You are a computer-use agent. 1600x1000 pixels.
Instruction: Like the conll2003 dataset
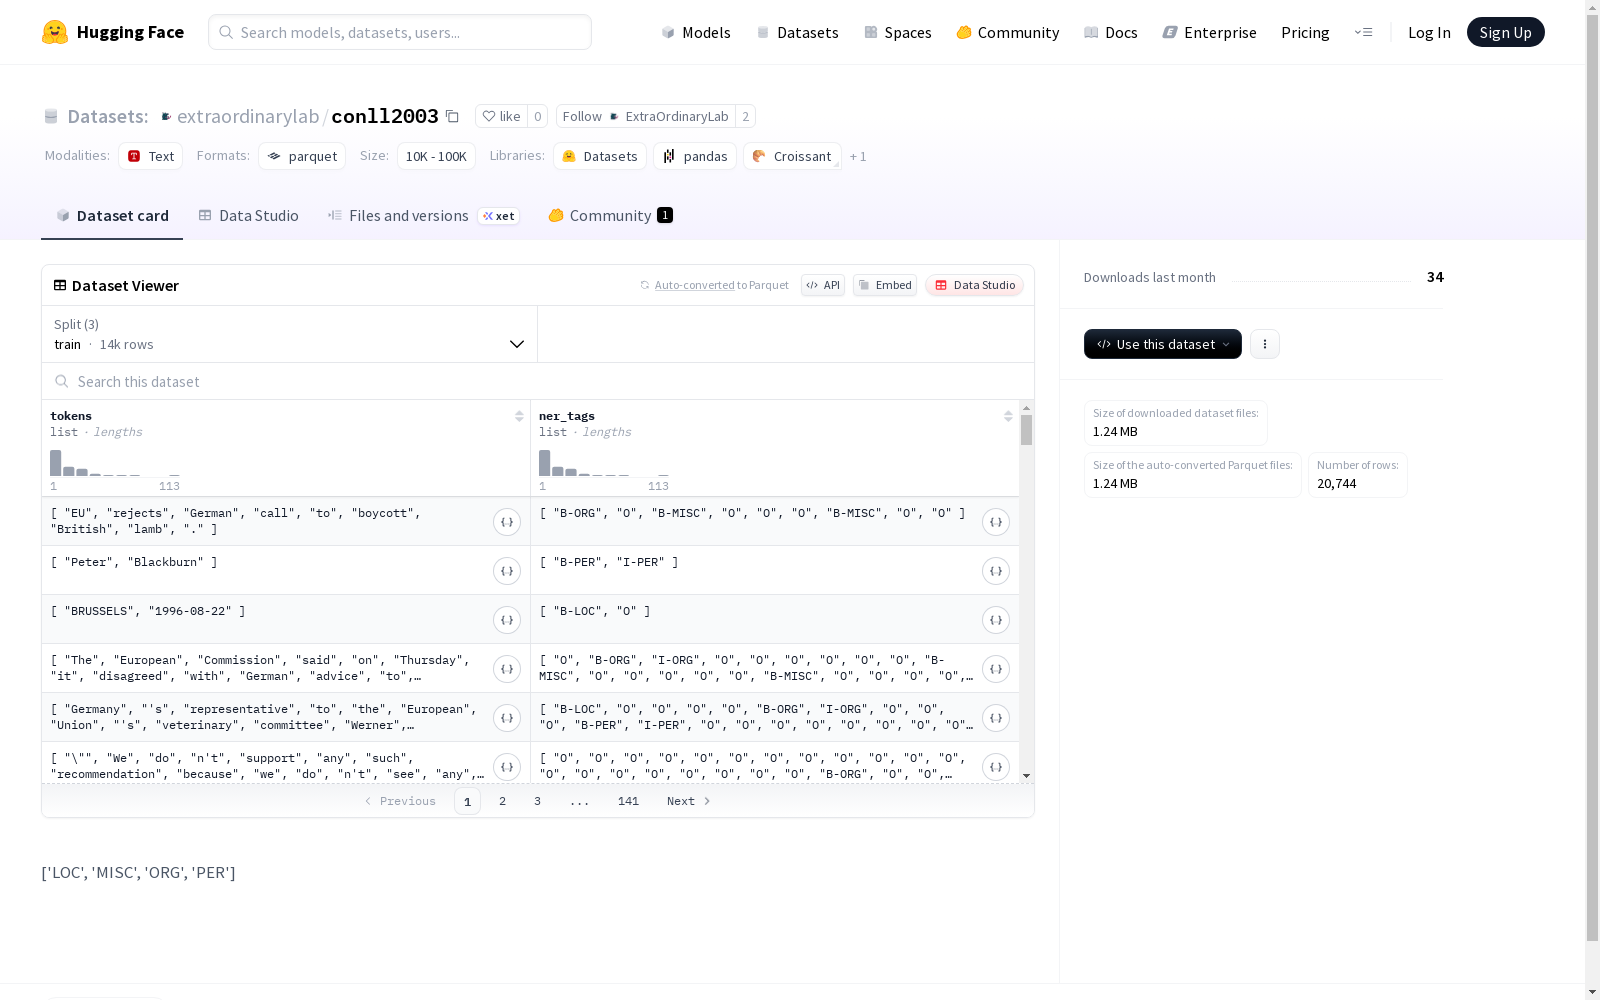point(502,116)
